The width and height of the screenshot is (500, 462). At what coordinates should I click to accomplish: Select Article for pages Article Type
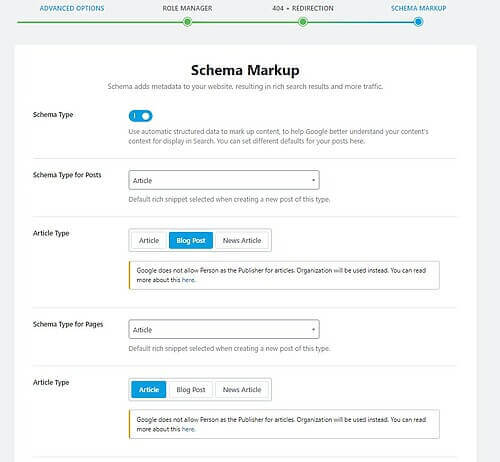click(149, 389)
